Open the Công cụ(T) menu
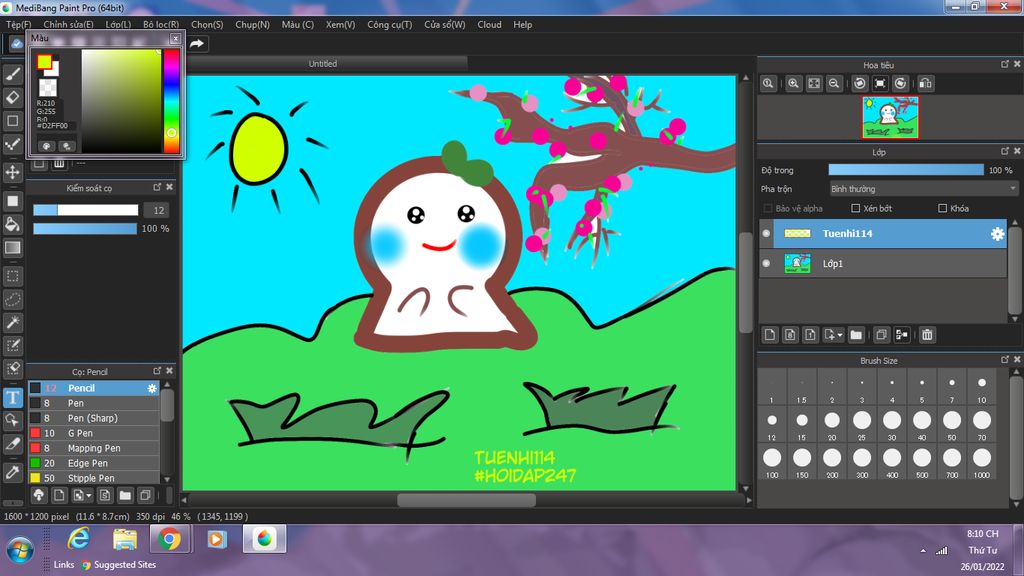 pyautogui.click(x=389, y=25)
